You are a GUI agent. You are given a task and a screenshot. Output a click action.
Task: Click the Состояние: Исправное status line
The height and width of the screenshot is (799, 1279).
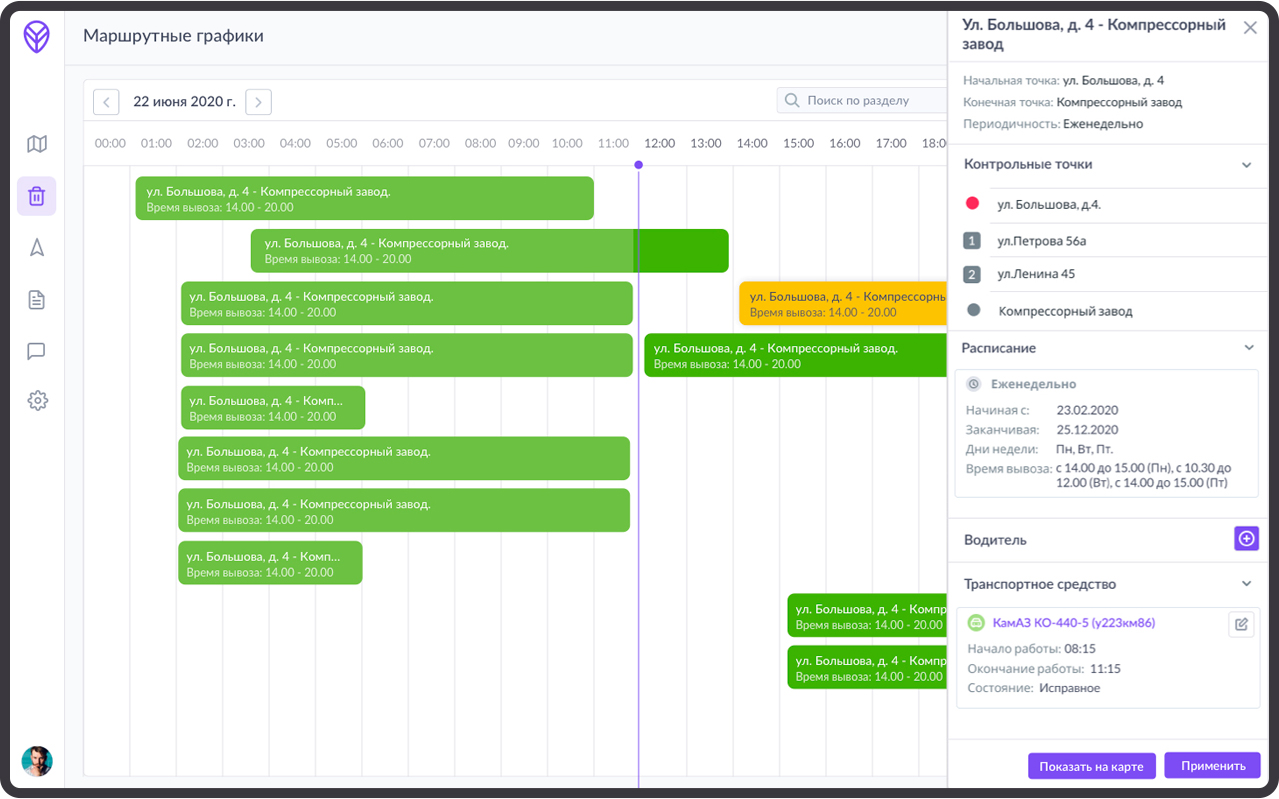point(1034,688)
